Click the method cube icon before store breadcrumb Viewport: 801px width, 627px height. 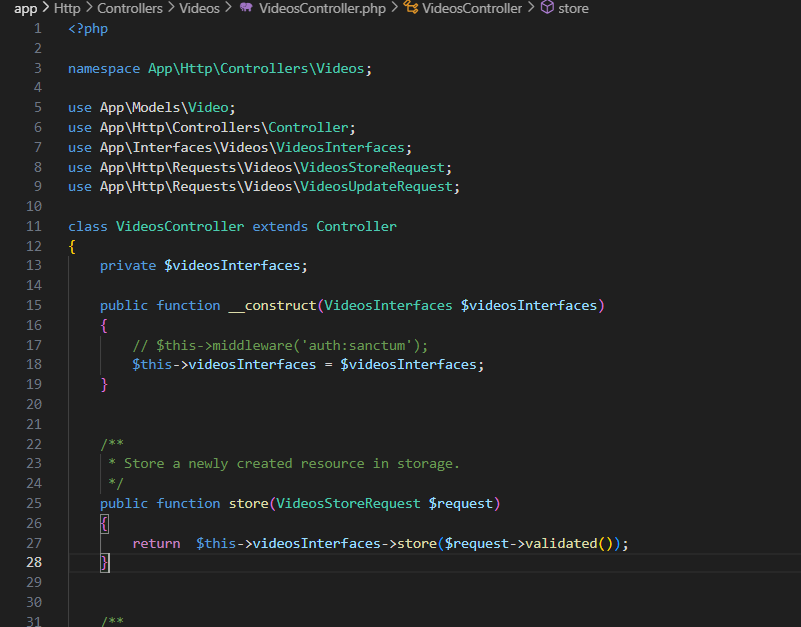coord(547,8)
